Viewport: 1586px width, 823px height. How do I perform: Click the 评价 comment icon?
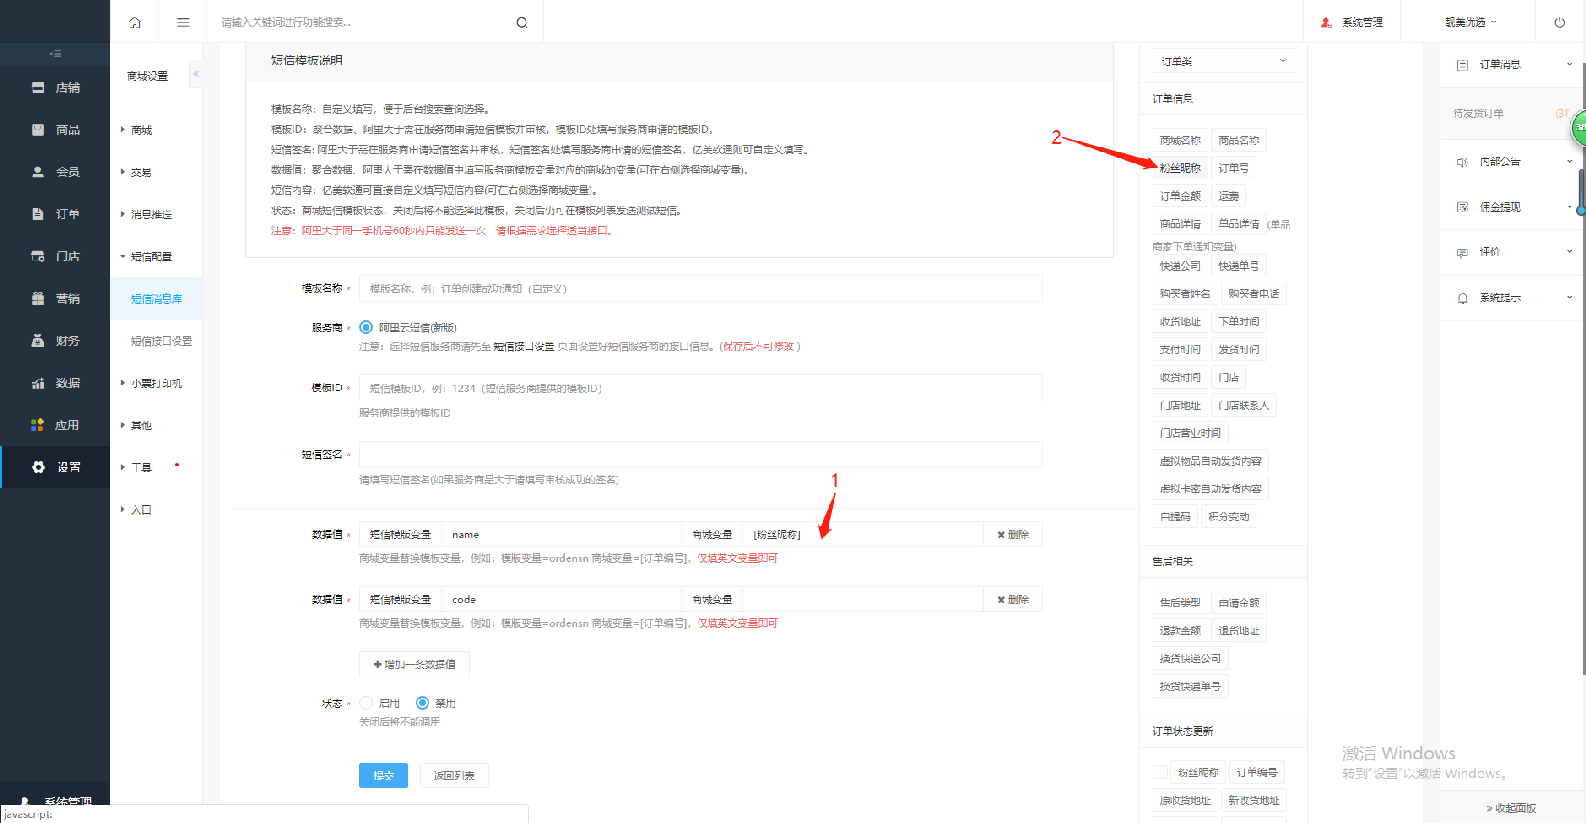tap(1462, 252)
